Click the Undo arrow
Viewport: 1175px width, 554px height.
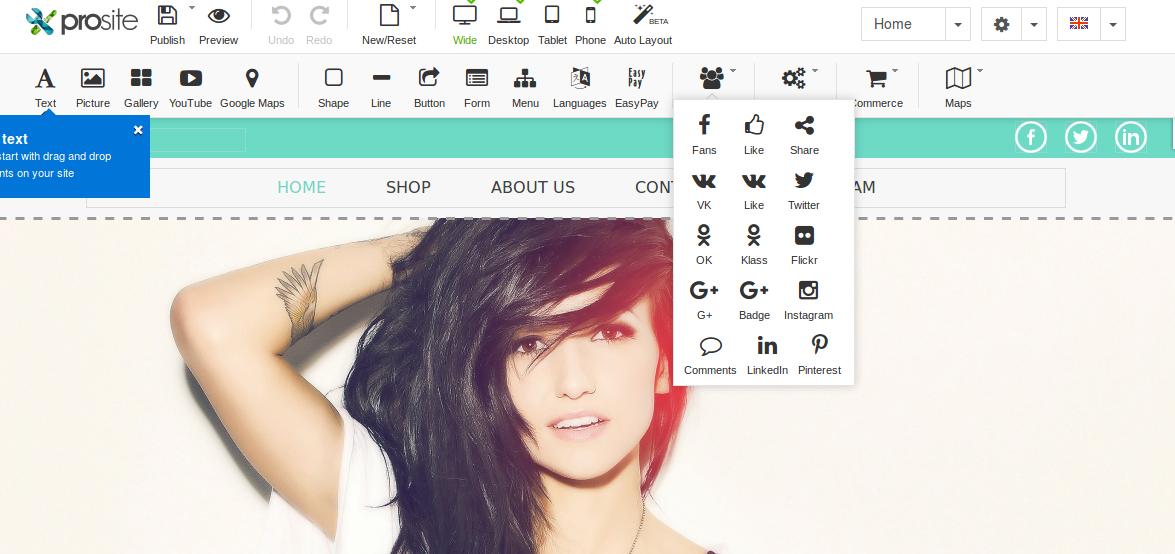(x=281, y=16)
